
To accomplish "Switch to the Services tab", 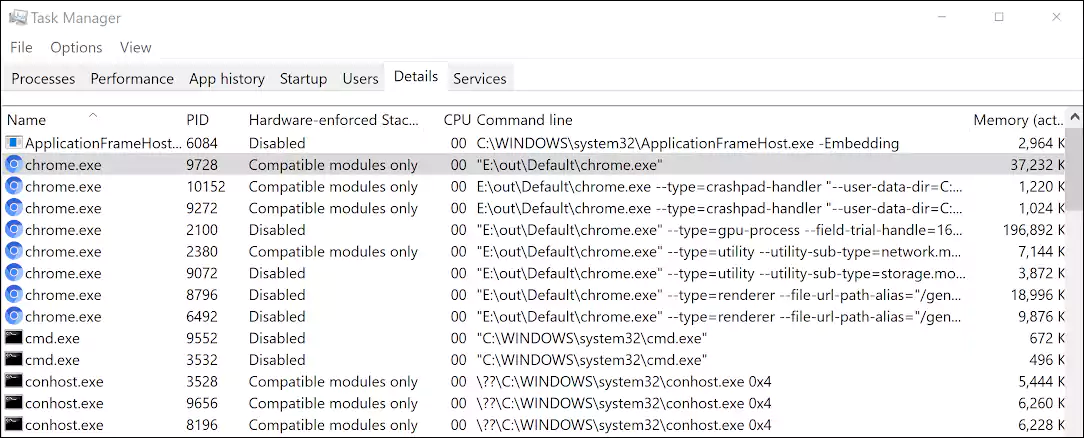I will coord(480,79).
